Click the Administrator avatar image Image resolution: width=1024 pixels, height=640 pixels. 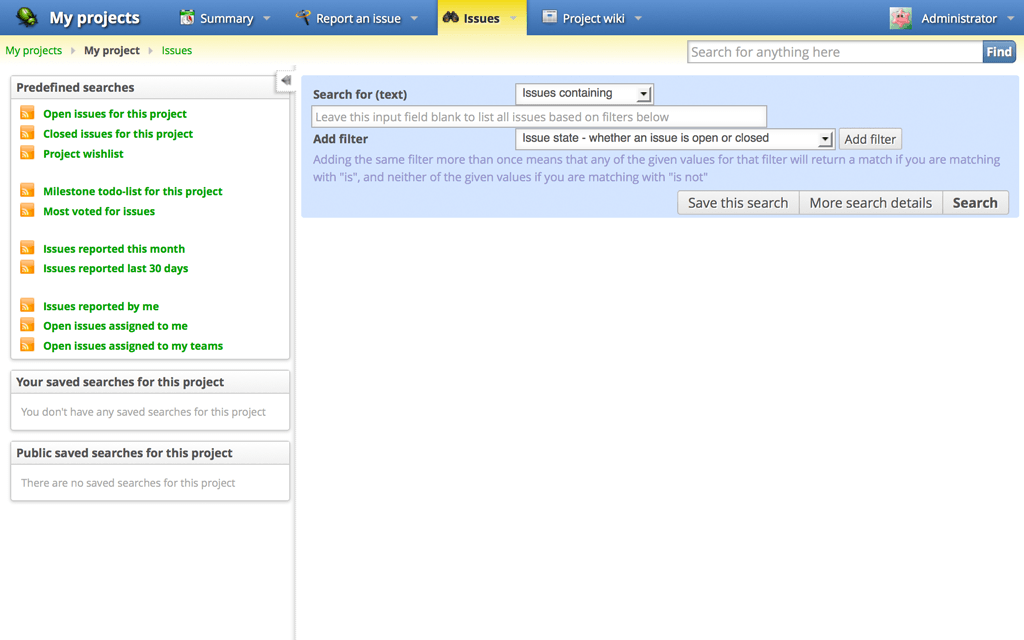coord(900,18)
